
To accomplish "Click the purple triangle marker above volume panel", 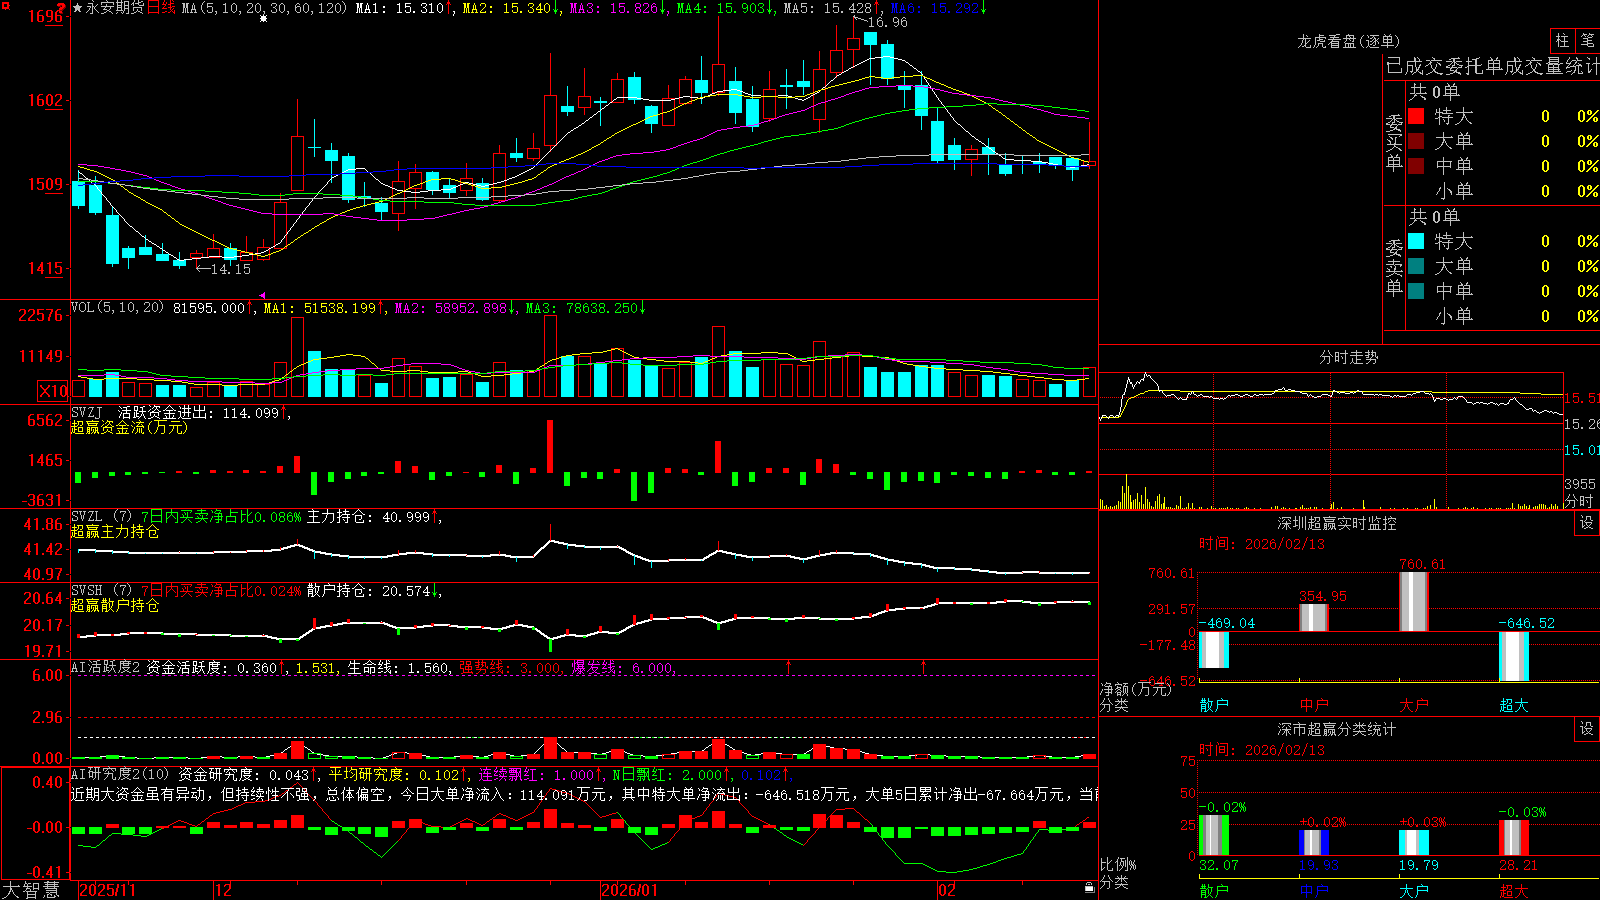I will pyautogui.click(x=263, y=296).
